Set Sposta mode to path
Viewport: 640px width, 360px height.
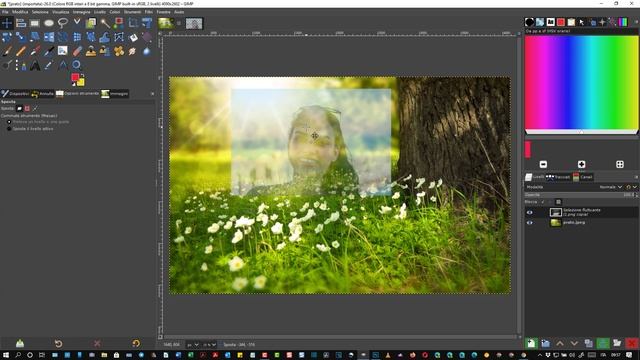tap(35, 109)
